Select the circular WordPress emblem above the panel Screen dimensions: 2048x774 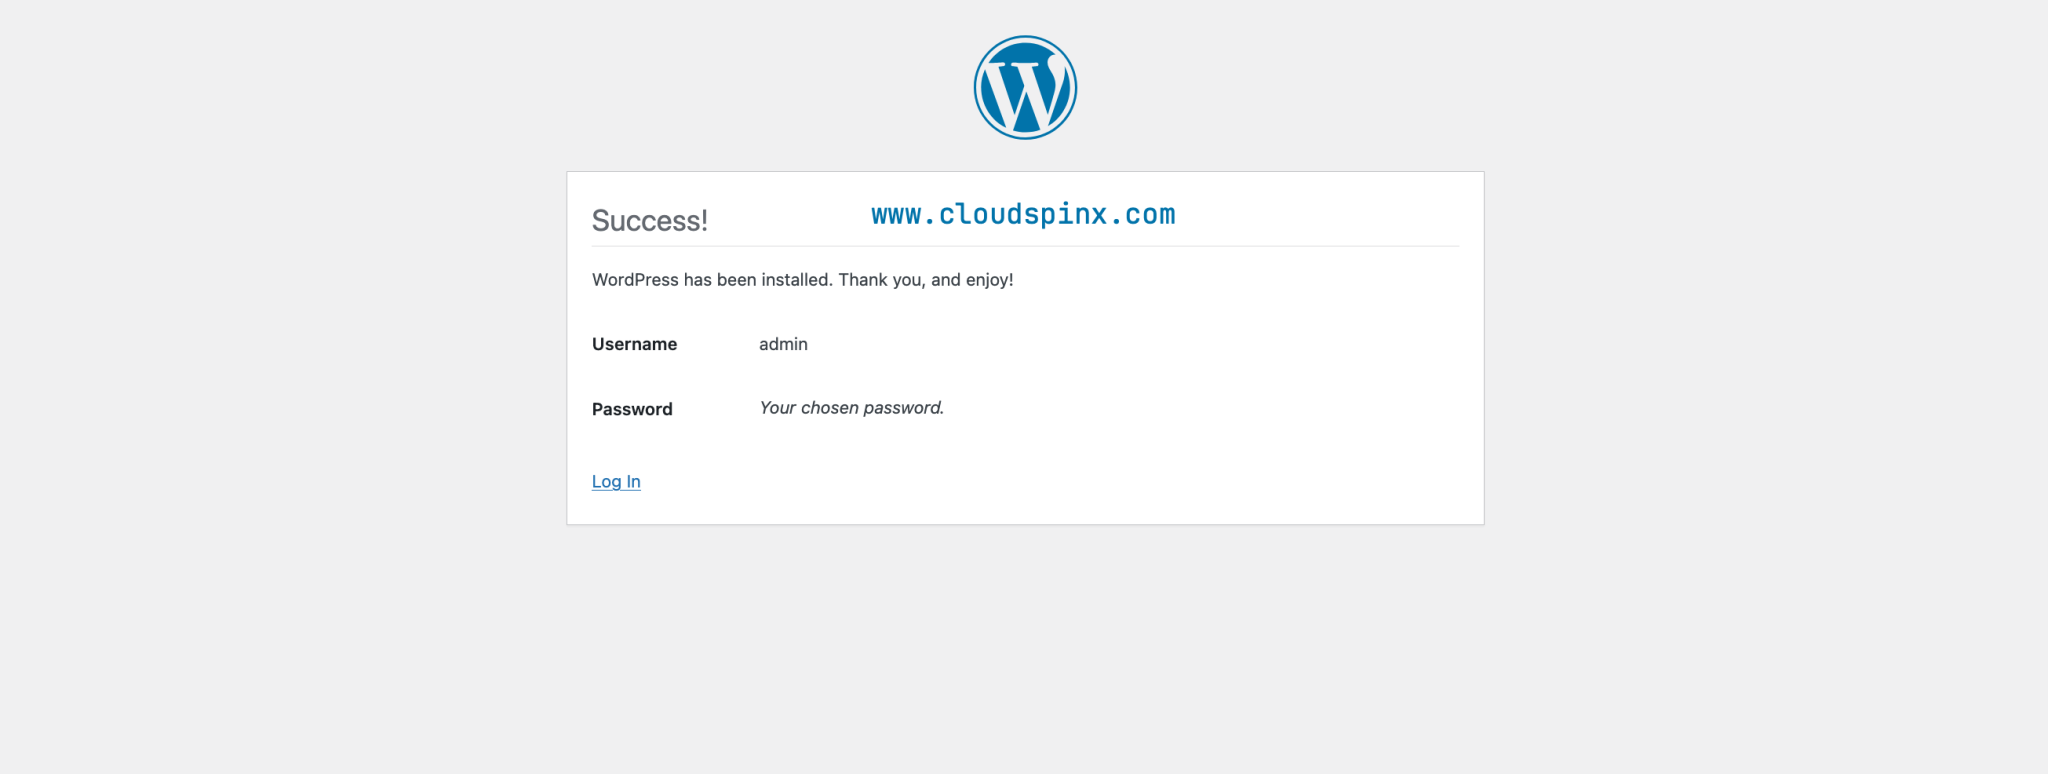1024,87
